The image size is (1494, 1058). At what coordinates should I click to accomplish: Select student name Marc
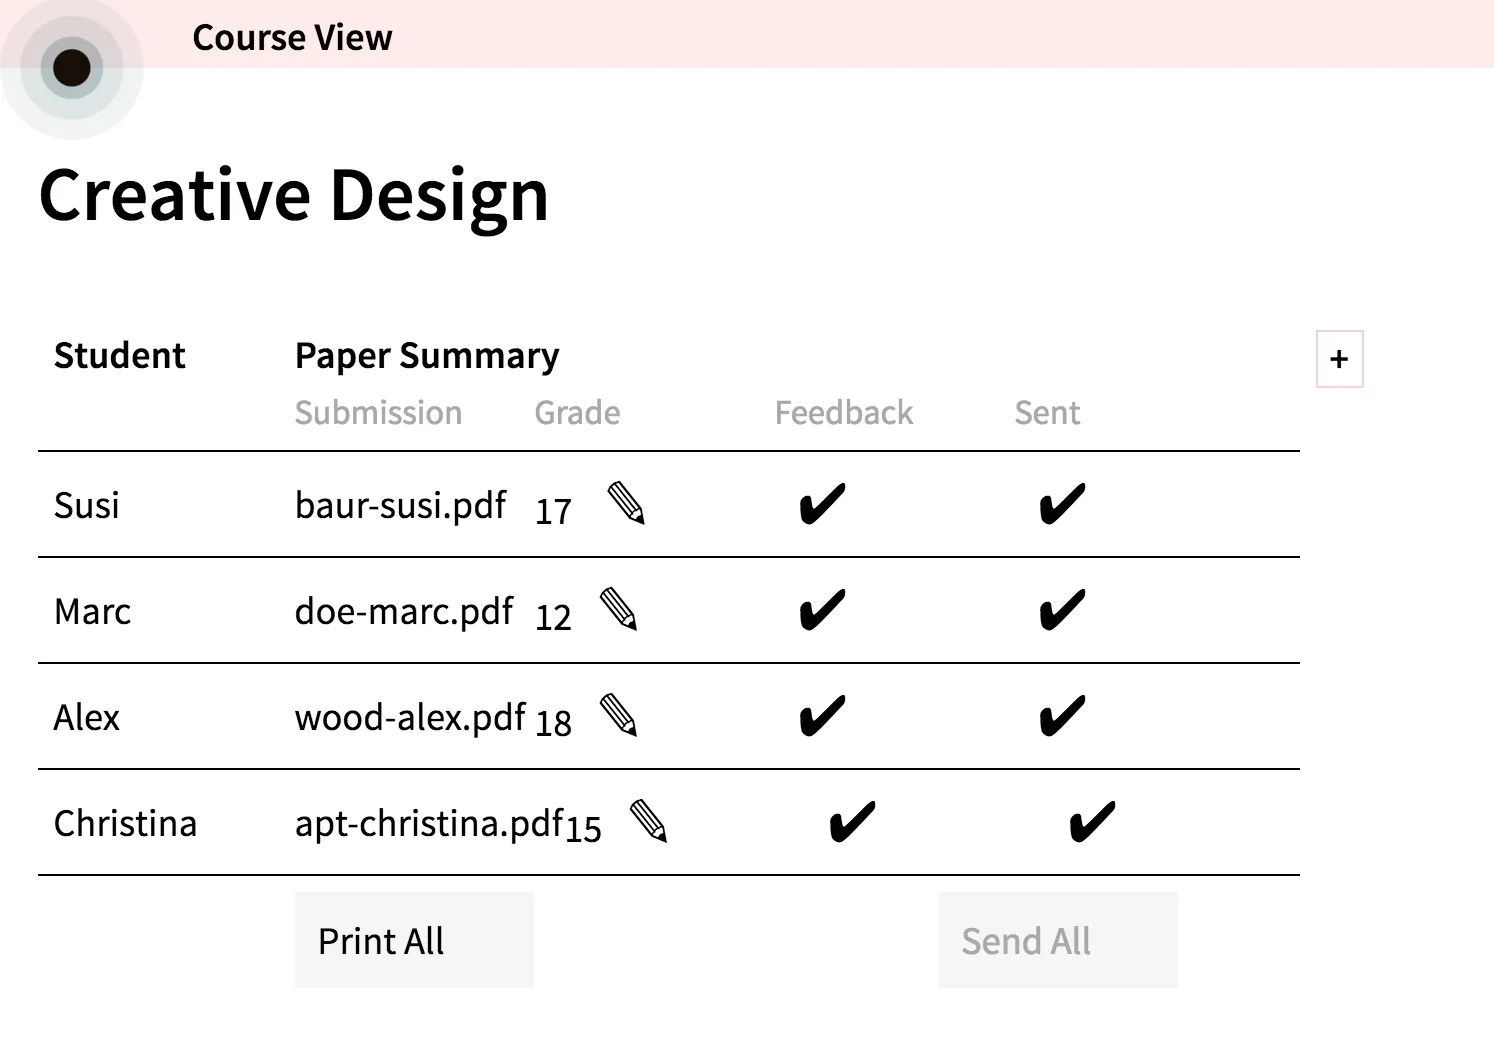93,612
